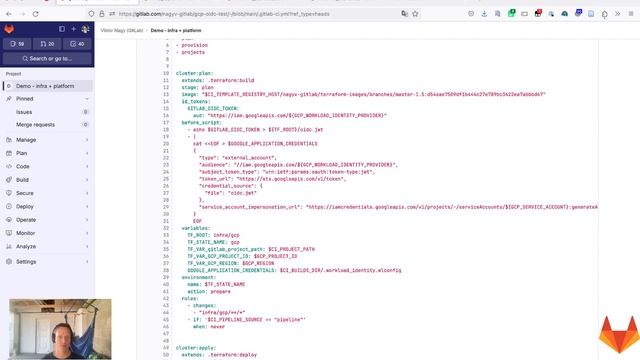Open the browser hamburger application menu

(631, 14)
